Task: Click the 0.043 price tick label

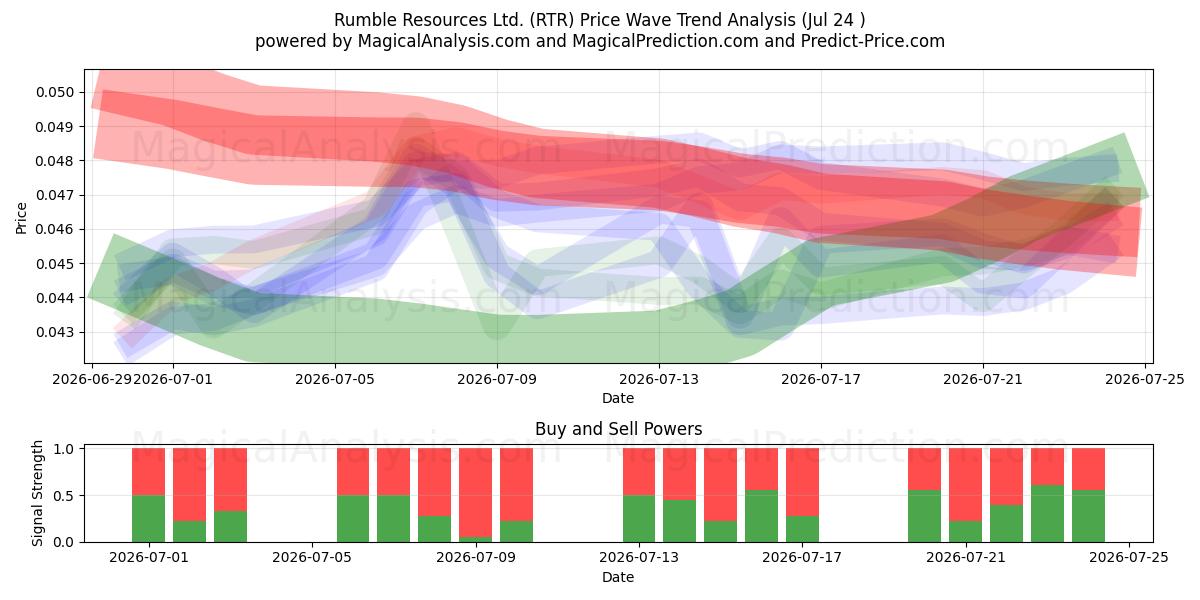Action: point(57,332)
